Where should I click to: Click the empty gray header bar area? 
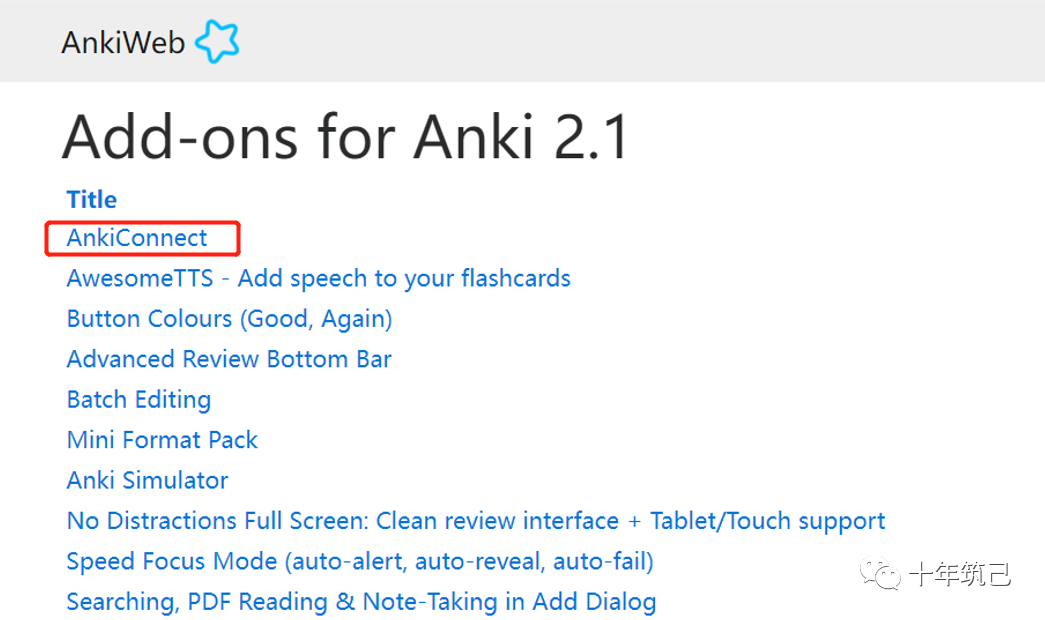click(640, 41)
